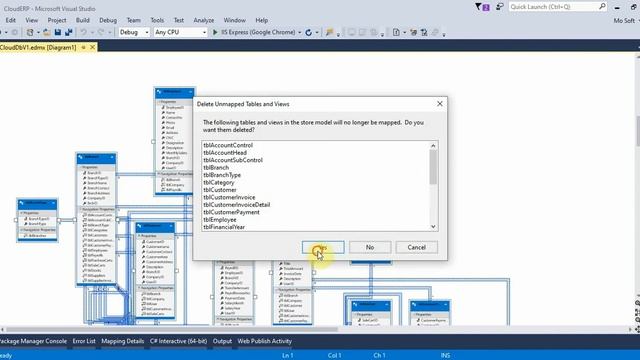This screenshot has height=360, width=640.
Task: Select tblBranch in the list
Action: tap(216, 167)
